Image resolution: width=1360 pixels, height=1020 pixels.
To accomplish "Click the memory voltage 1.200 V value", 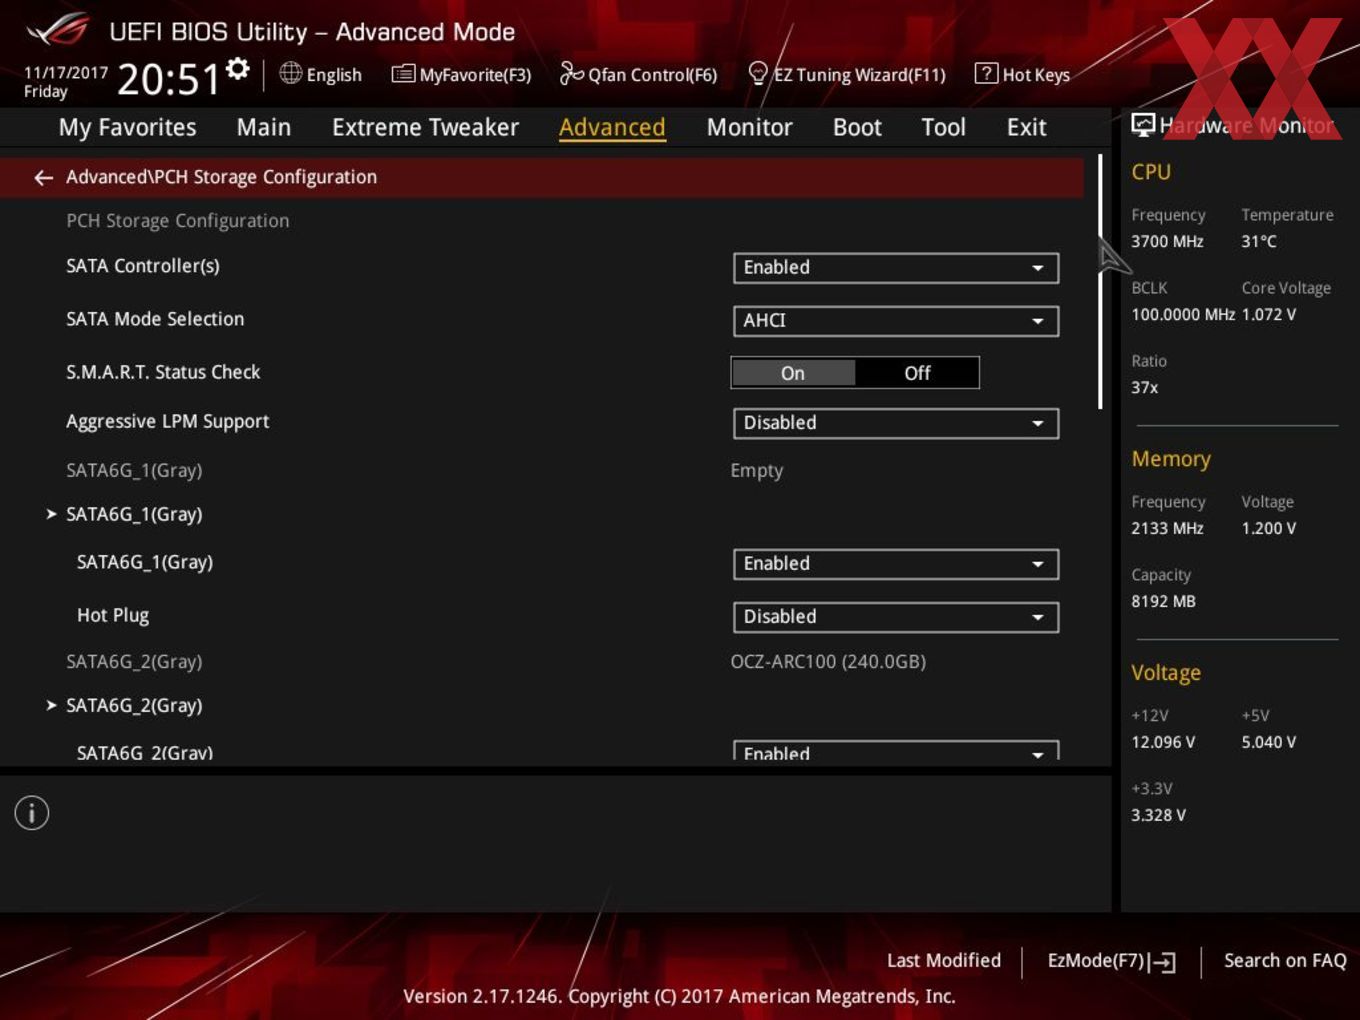I will 1269,528.
